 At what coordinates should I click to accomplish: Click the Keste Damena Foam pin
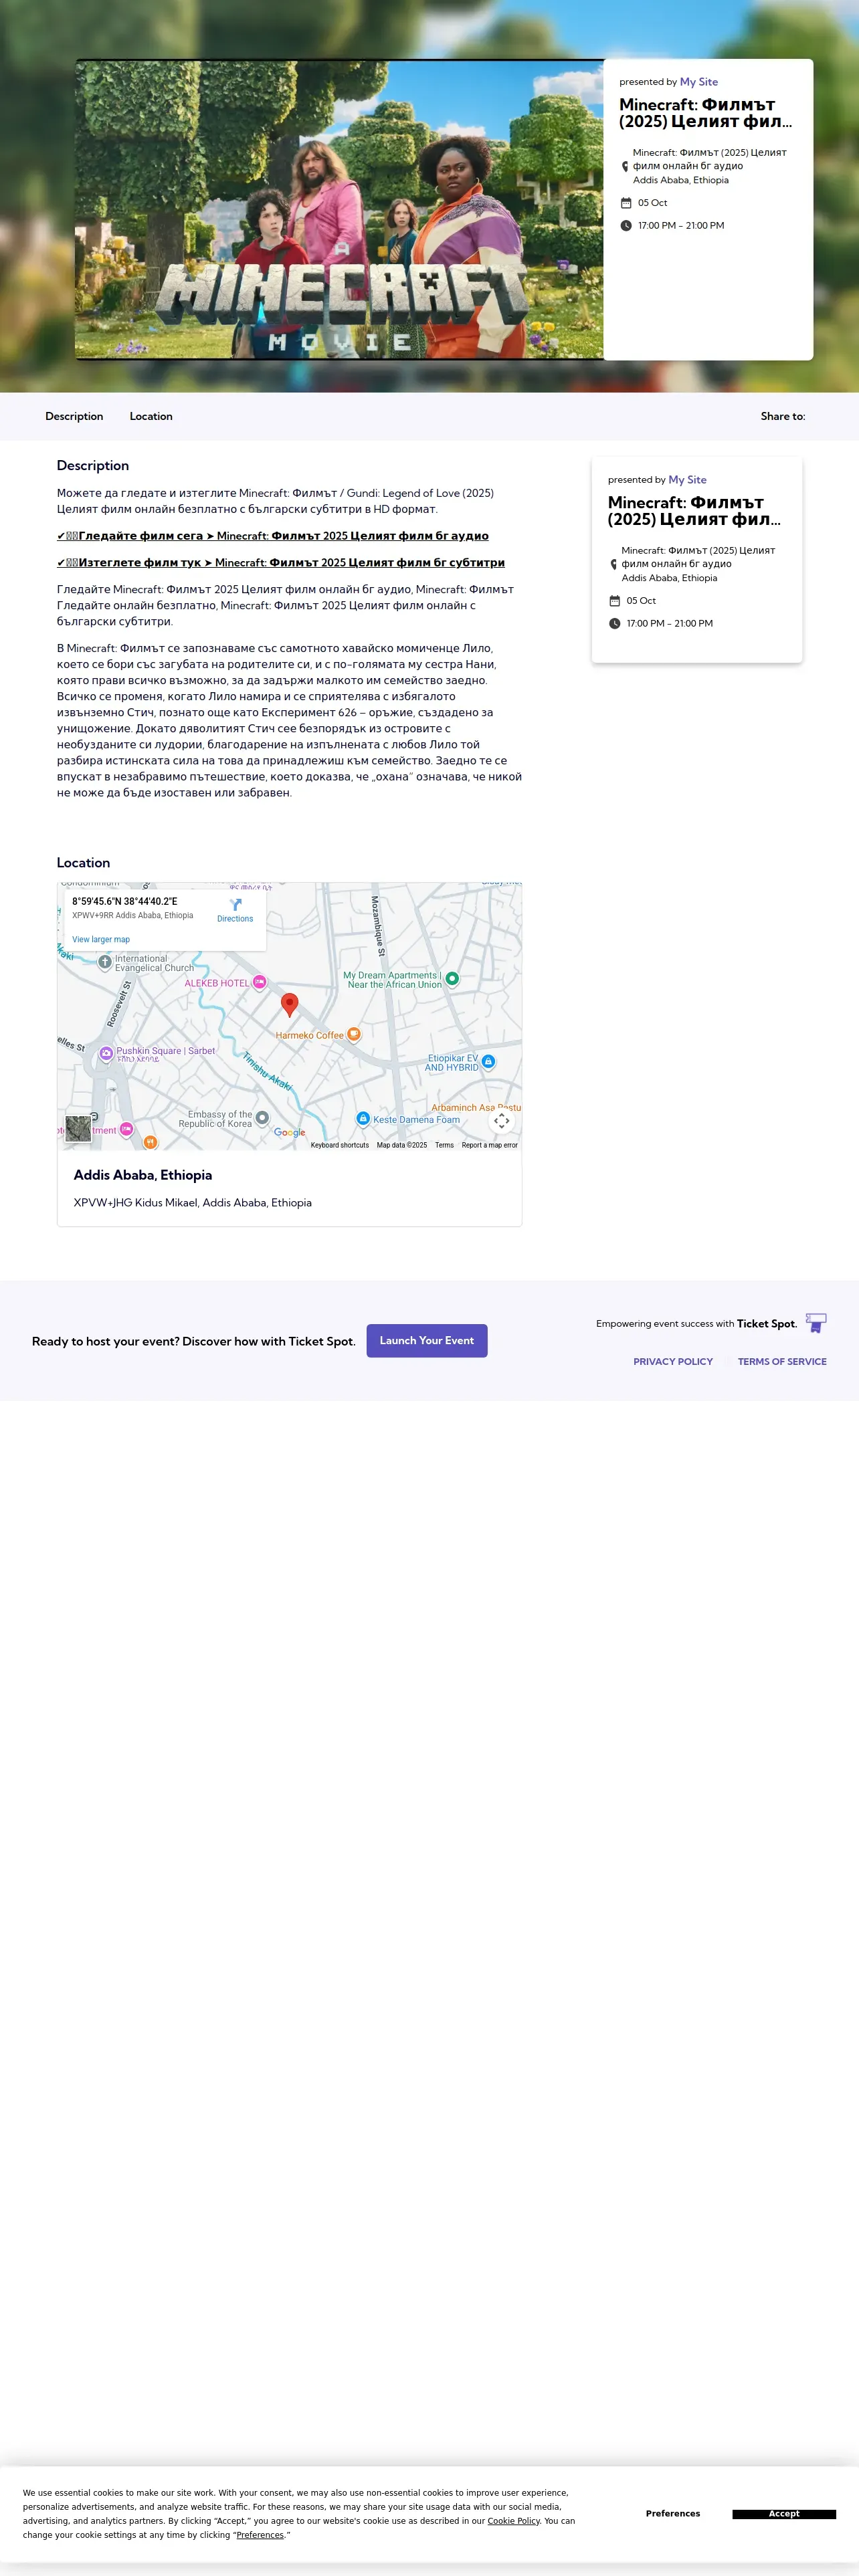point(363,1118)
